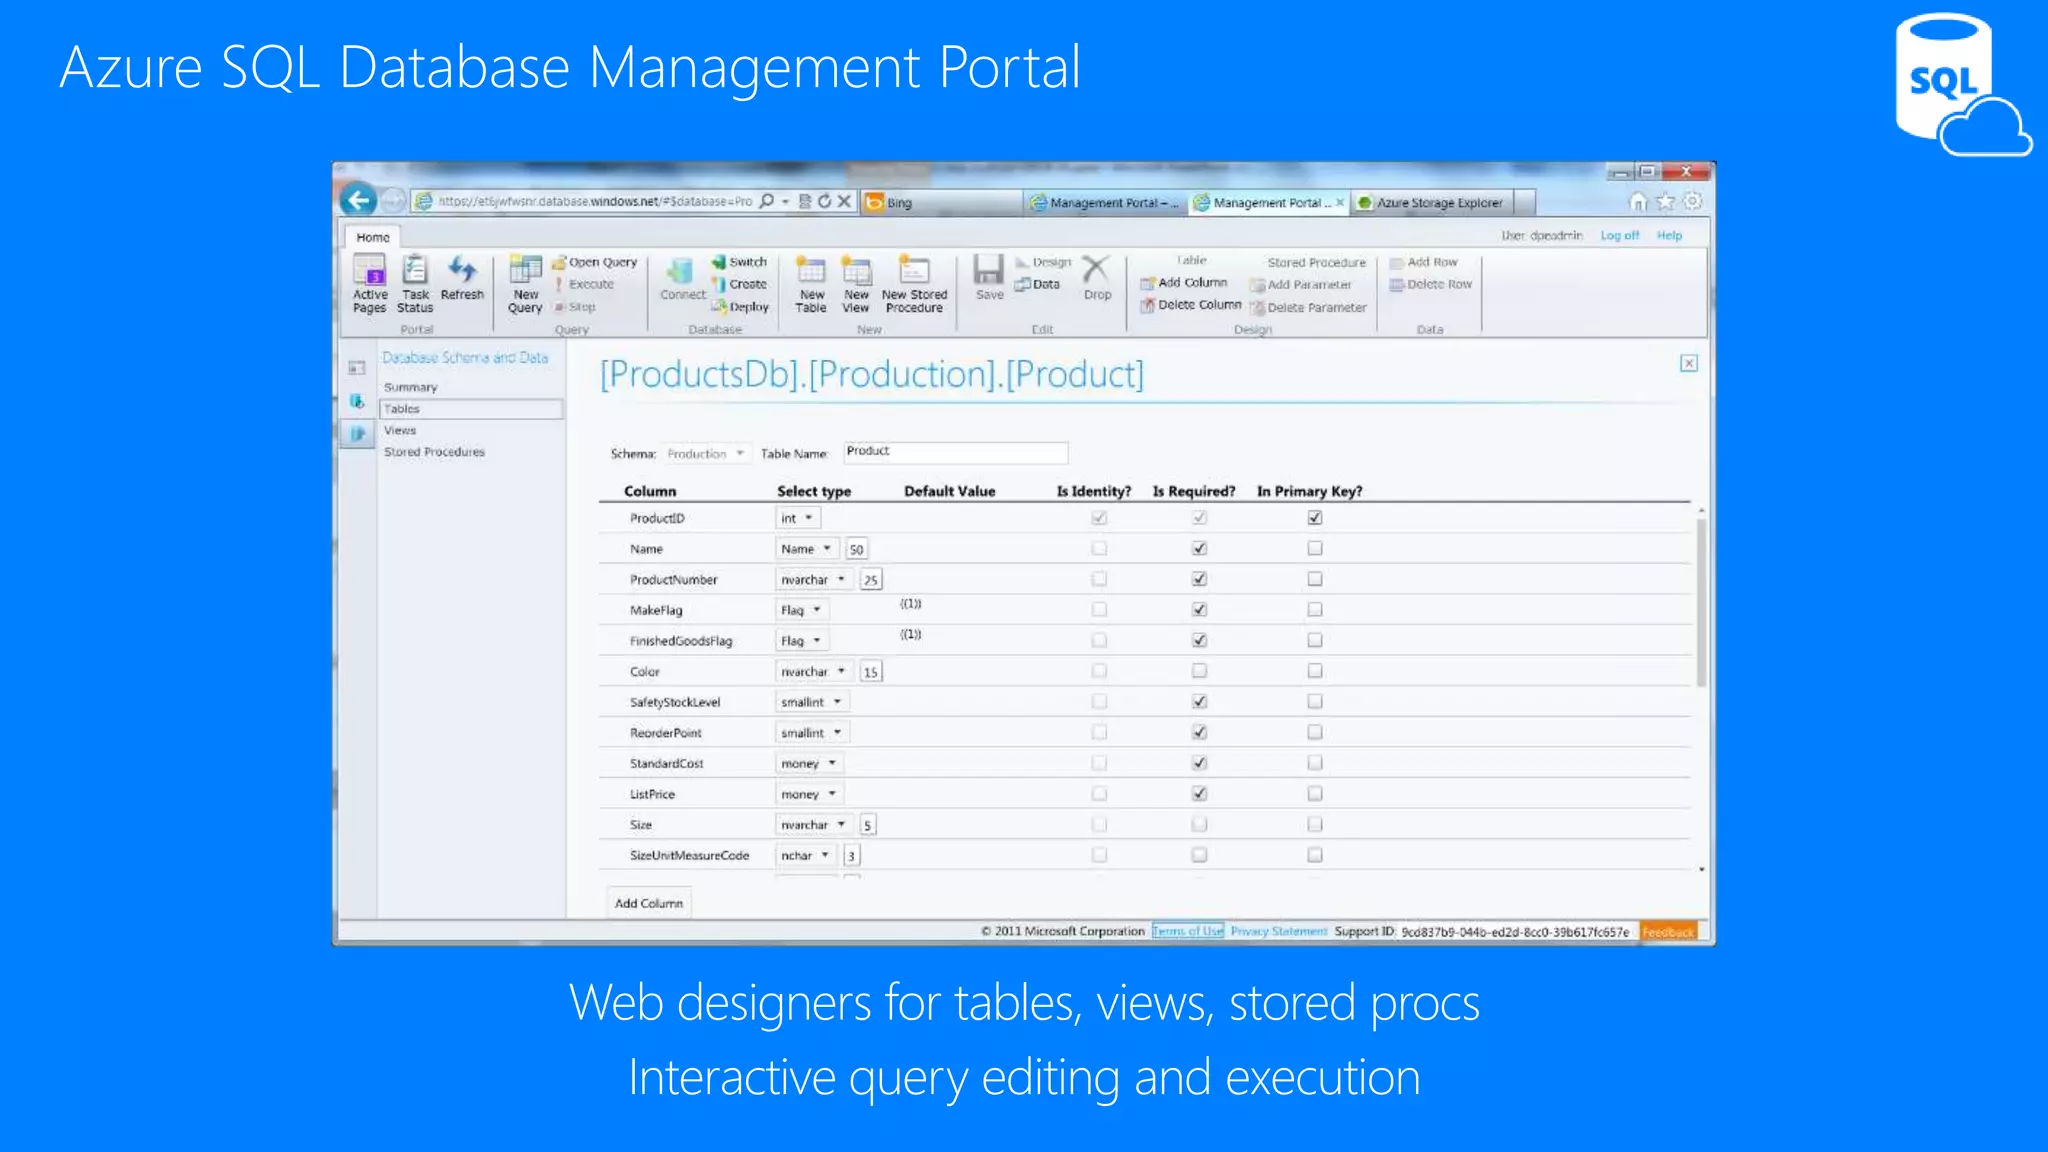The height and width of the screenshot is (1152, 2048).
Task: Open money type dropdown for StandardCost
Action: [x=809, y=763]
